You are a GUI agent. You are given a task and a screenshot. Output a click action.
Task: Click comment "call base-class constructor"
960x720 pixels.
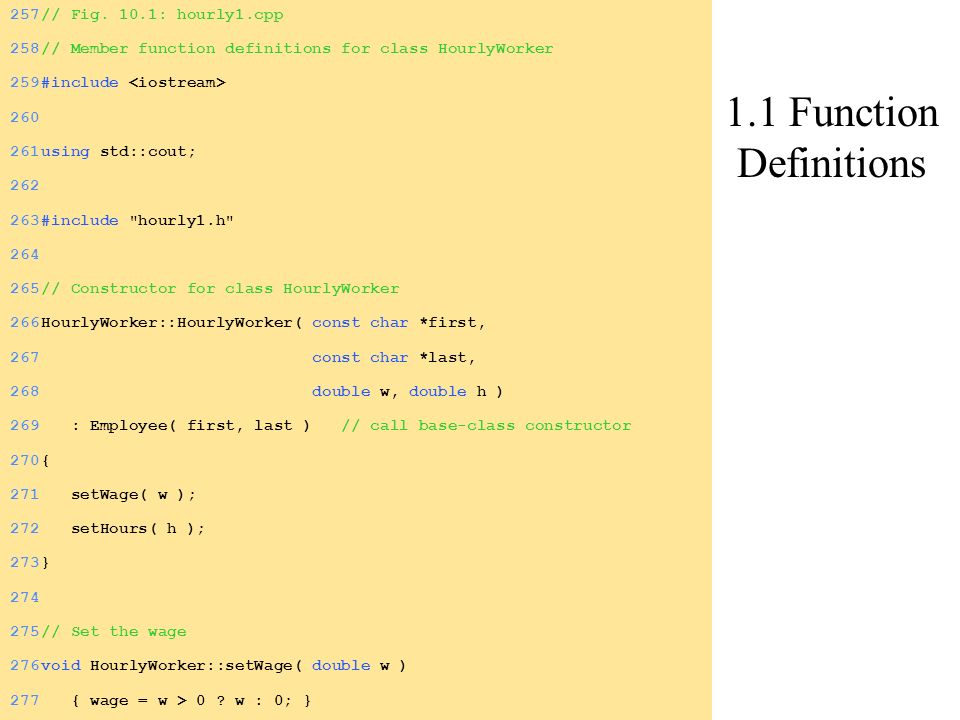click(x=486, y=426)
